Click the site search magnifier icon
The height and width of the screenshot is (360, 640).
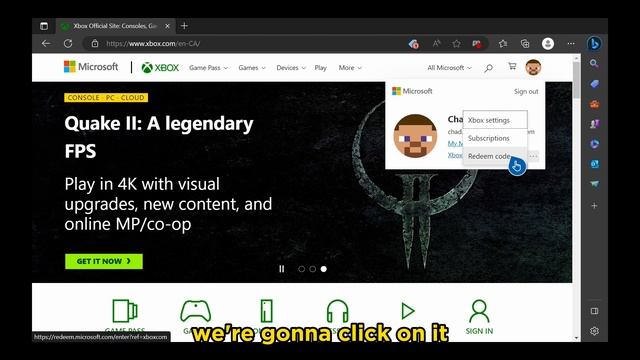pyautogui.click(x=488, y=68)
